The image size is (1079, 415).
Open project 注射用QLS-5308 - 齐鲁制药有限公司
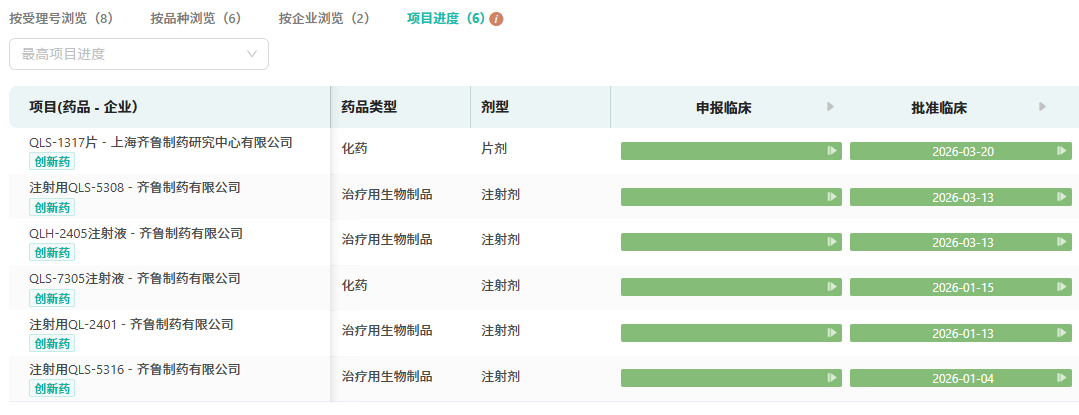coord(135,187)
